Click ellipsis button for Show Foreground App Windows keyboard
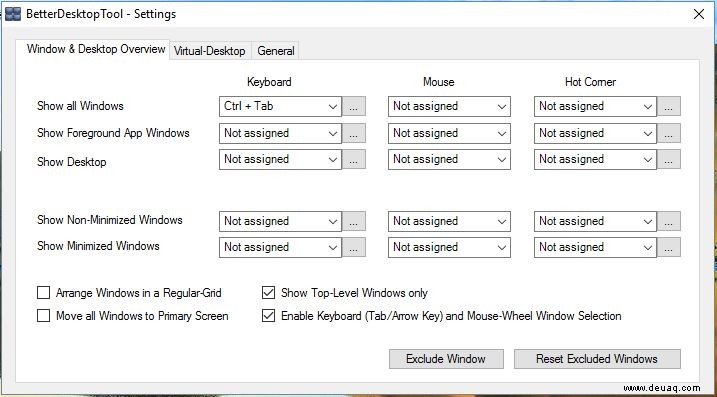This screenshot has height=397, width=717. pos(354,134)
